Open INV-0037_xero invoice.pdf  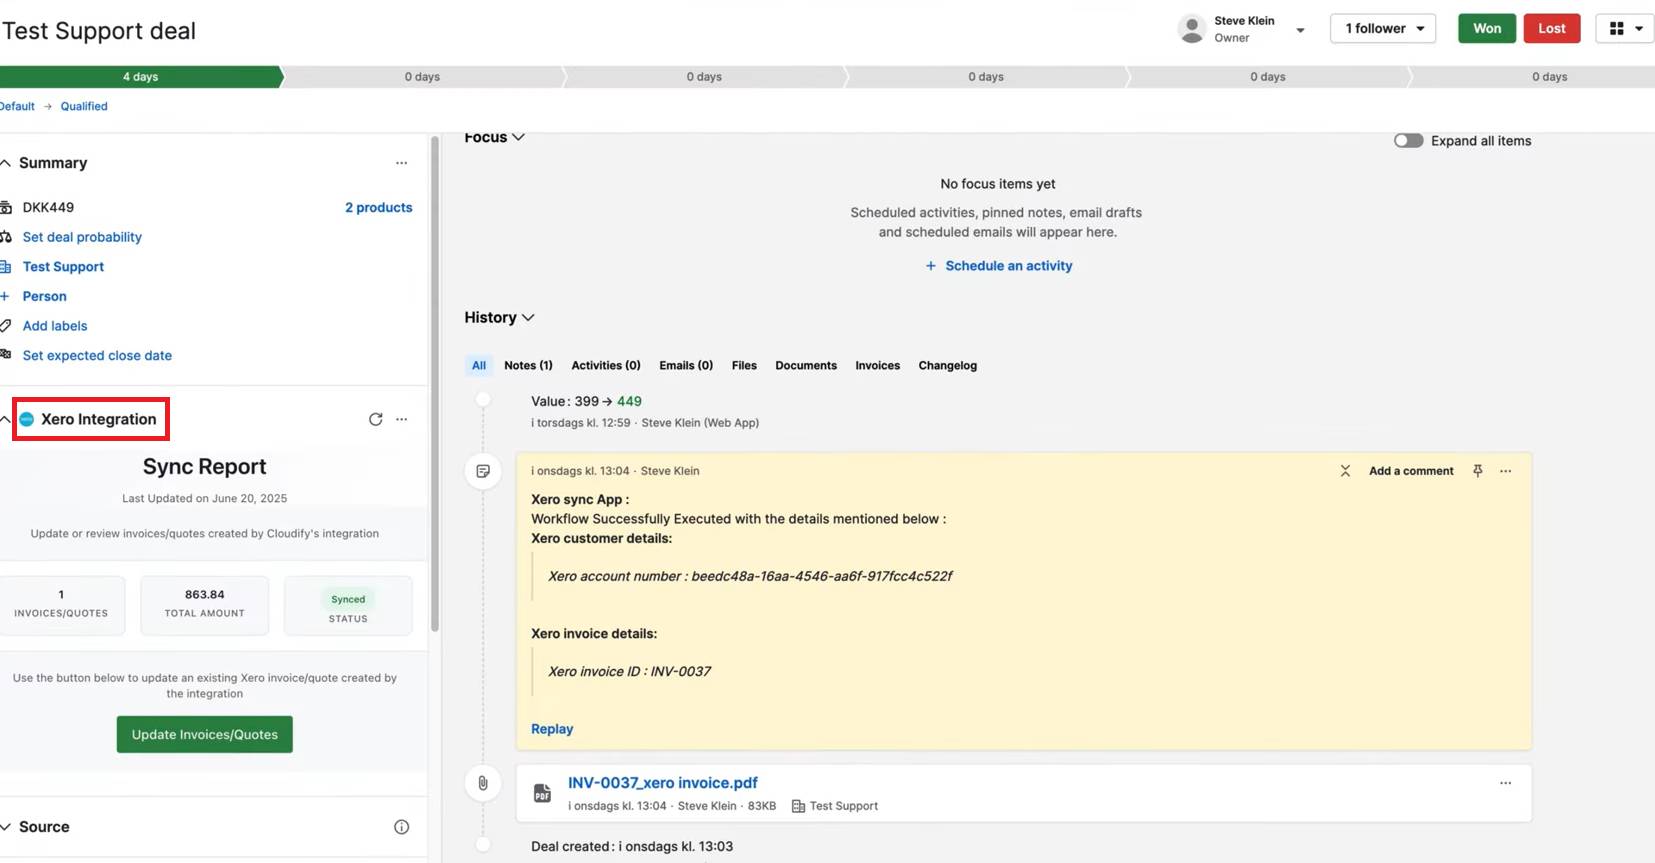click(663, 783)
